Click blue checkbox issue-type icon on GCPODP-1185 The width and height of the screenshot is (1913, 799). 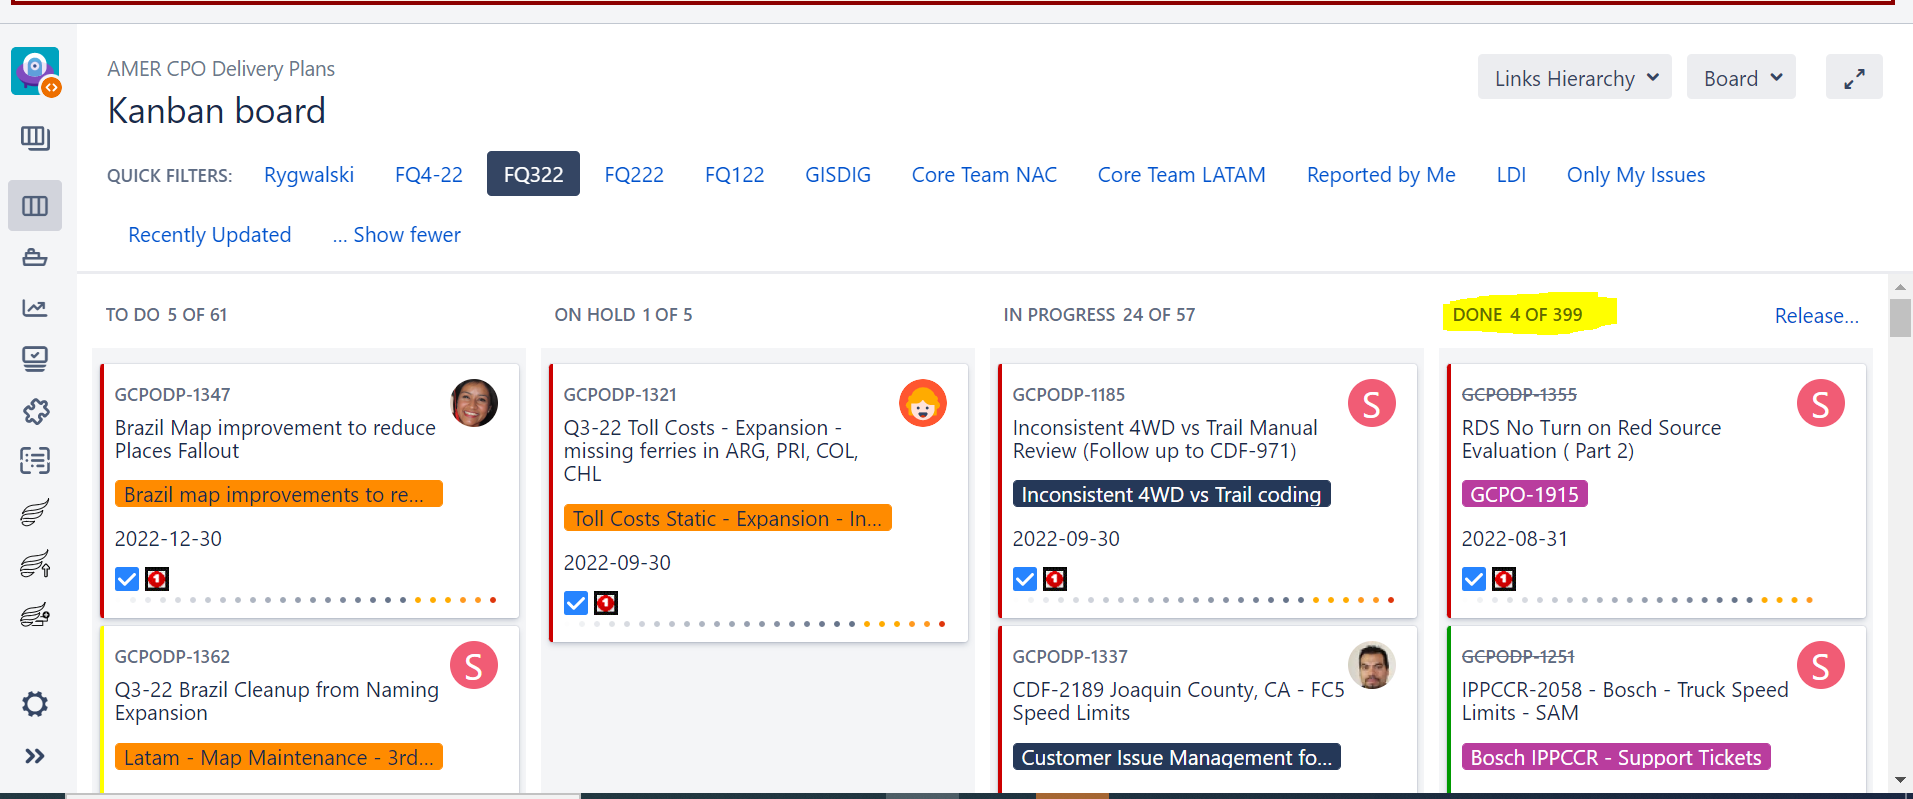click(x=1025, y=579)
